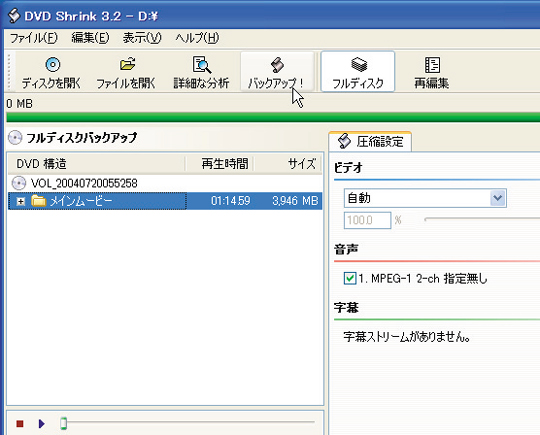Open the ファイル(F) menu
This screenshot has width=540, height=435.
pos(33,38)
